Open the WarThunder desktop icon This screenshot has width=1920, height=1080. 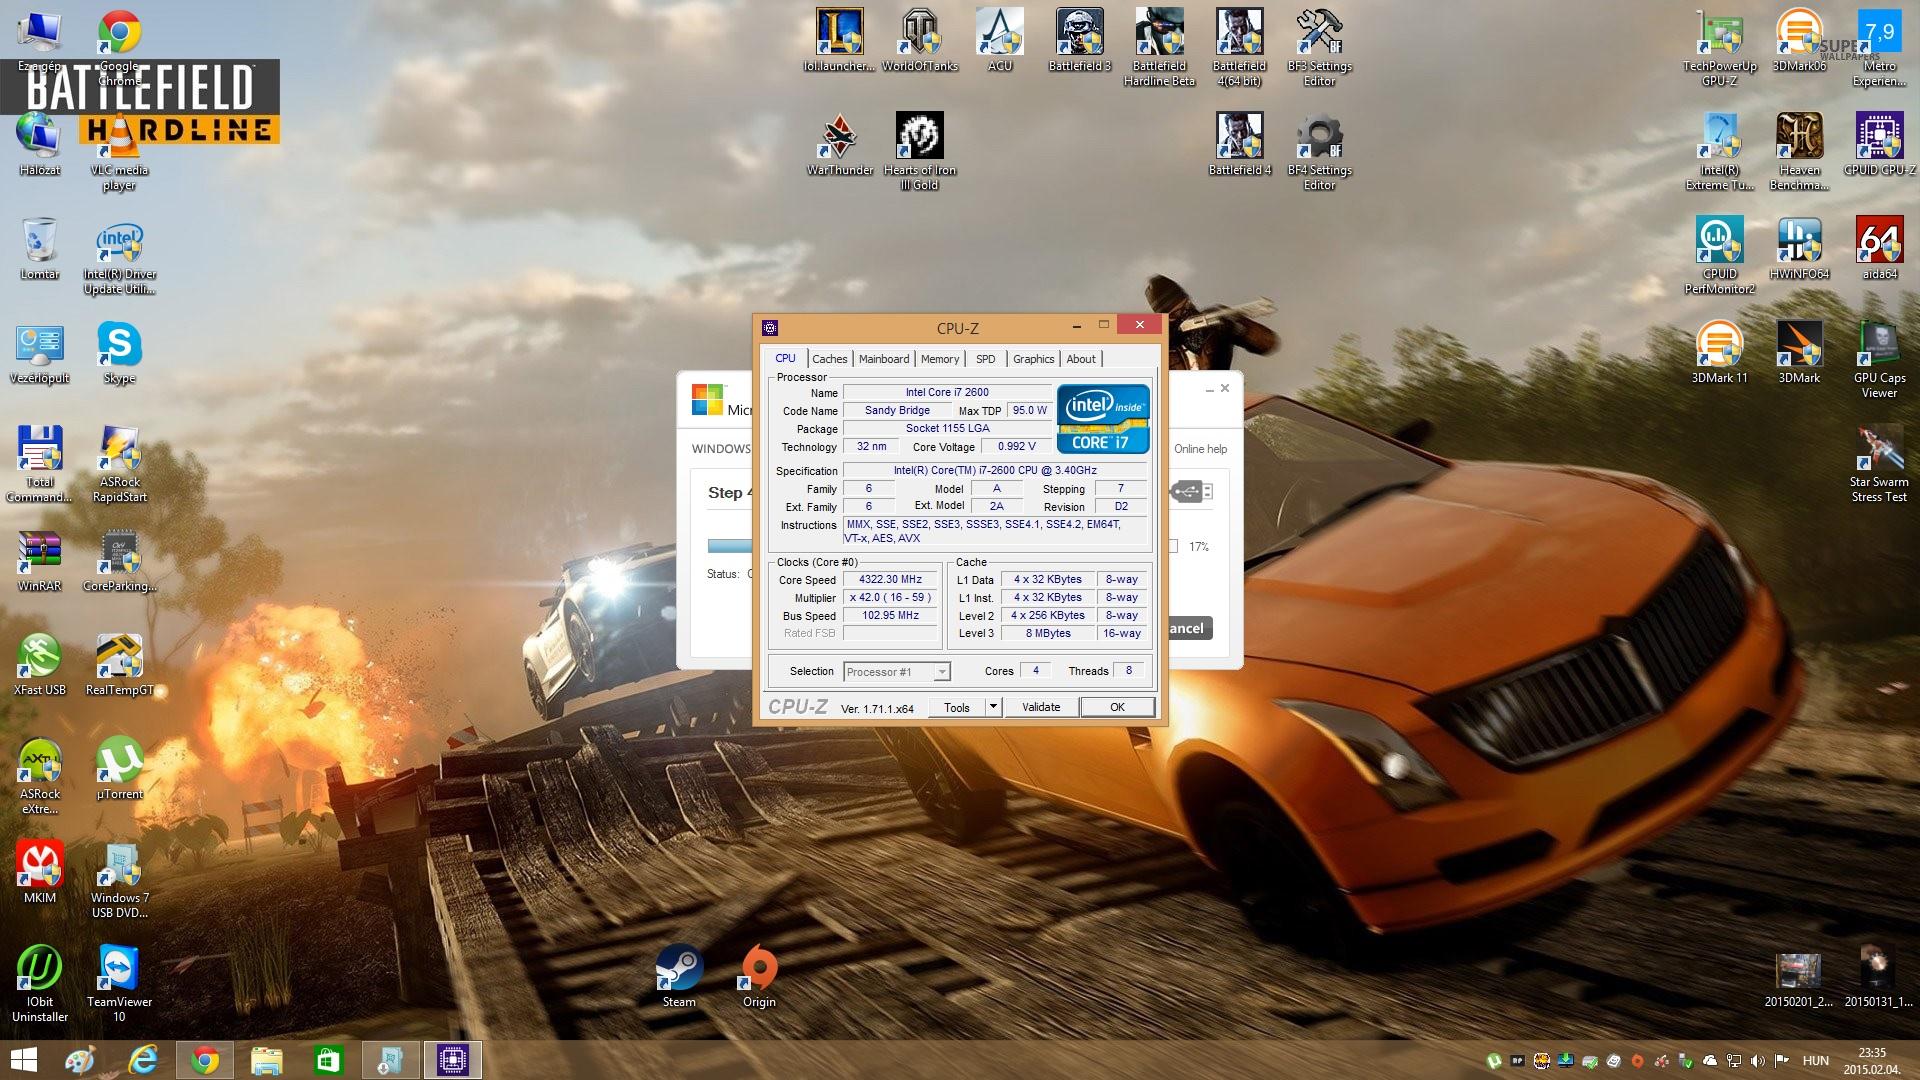(840, 145)
